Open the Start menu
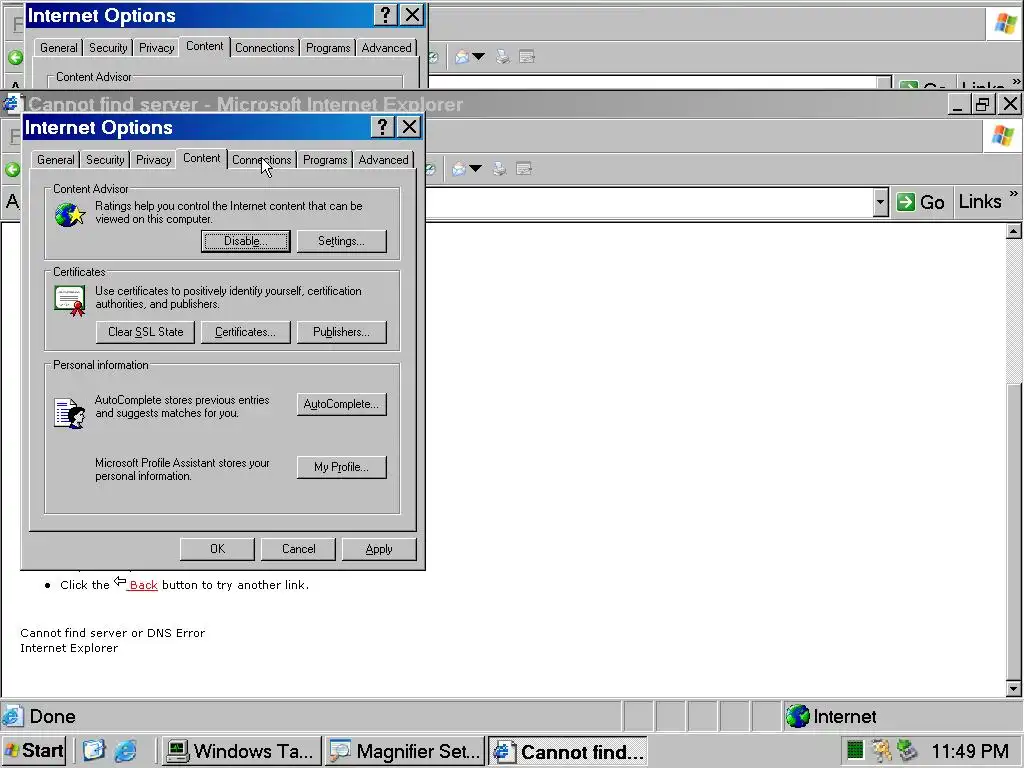The width and height of the screenshot is (1024, 768). (34, 751)
